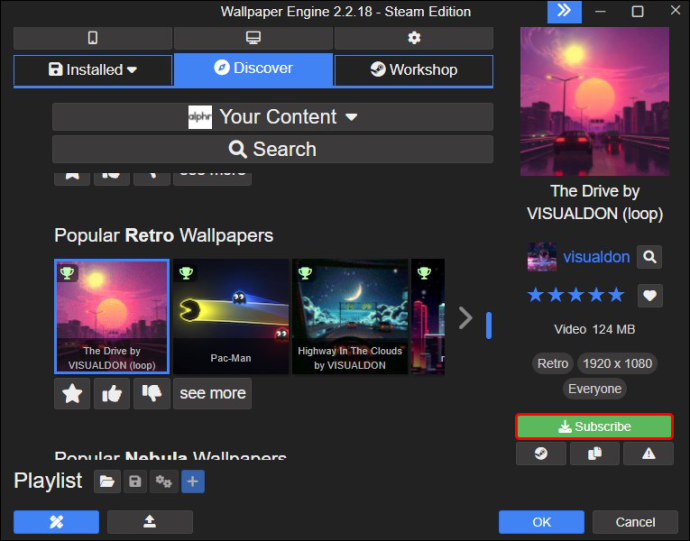The image size is (690, 541).
Task: Toggle the star favorite button for Retro
Action: [x=72, y=393]
